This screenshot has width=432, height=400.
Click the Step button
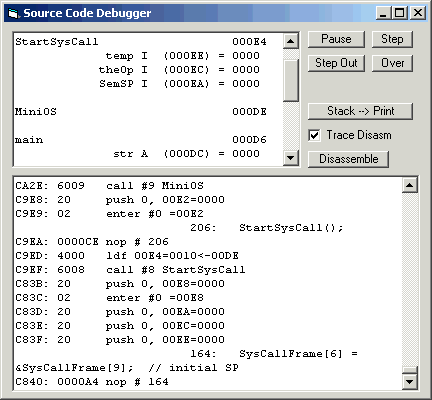(392, 39)
